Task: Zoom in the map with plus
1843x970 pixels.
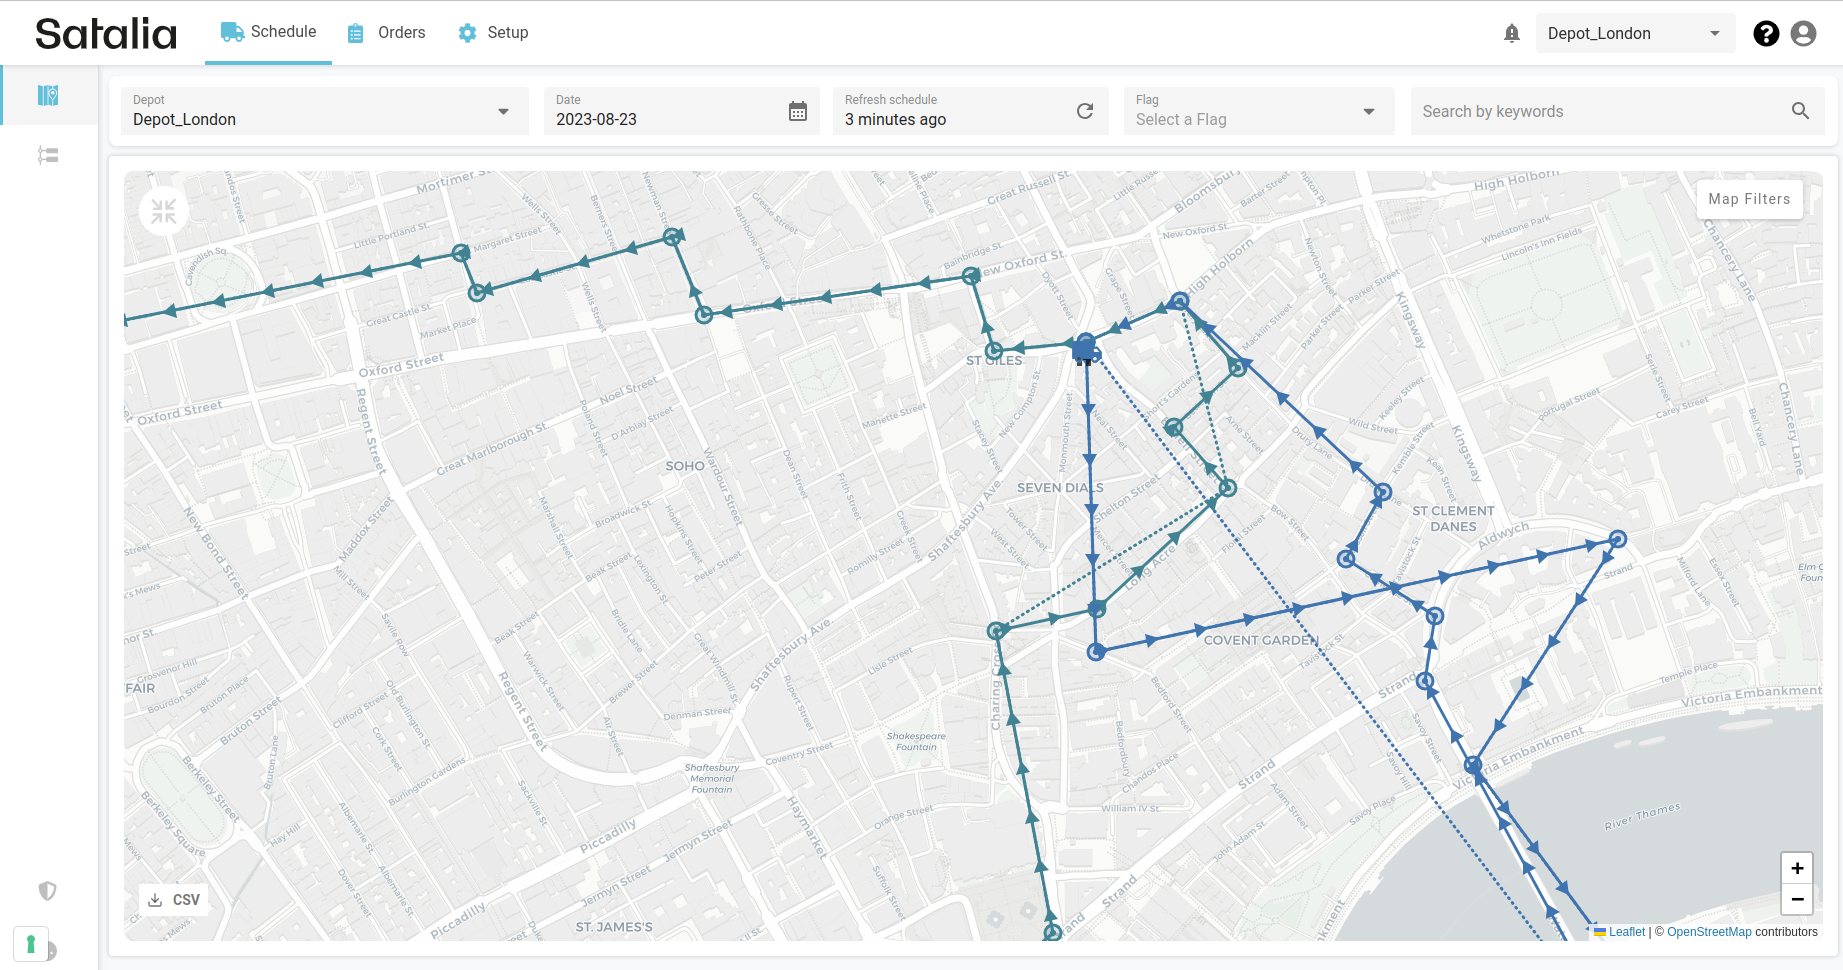Action: coord(1797,868)
